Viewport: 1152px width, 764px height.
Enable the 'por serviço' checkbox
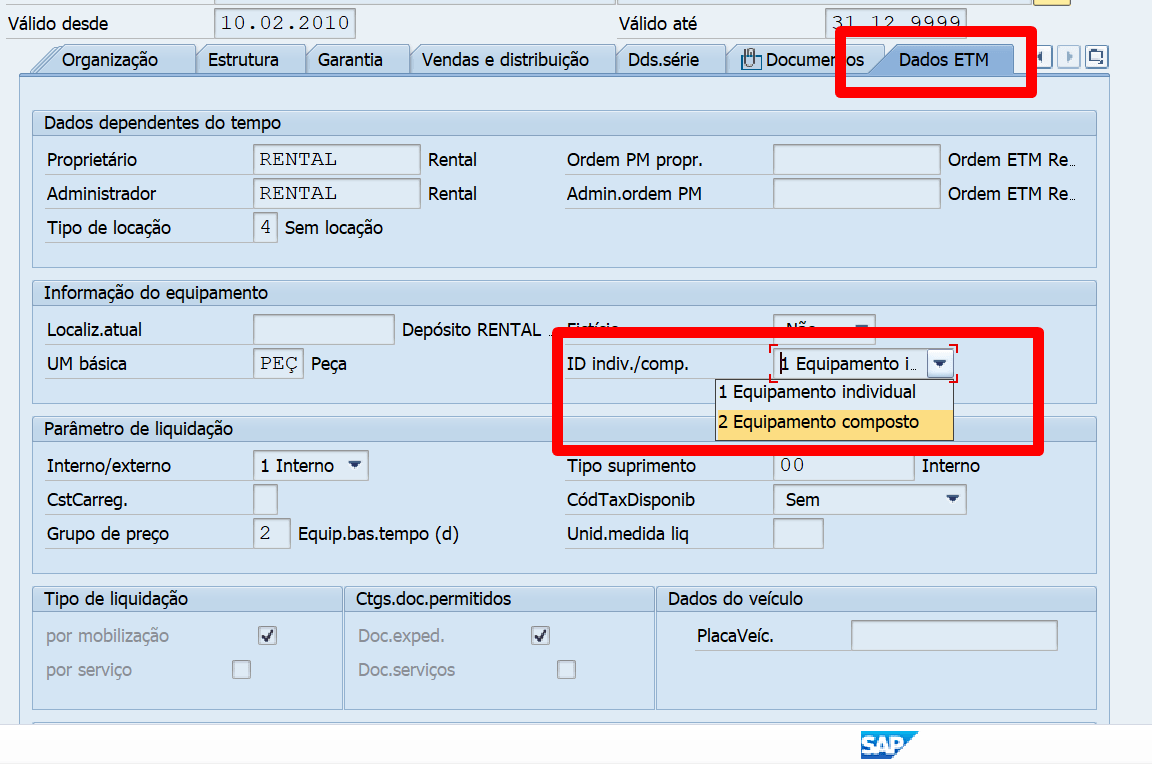pyautogui.click(x=241, y=670)
